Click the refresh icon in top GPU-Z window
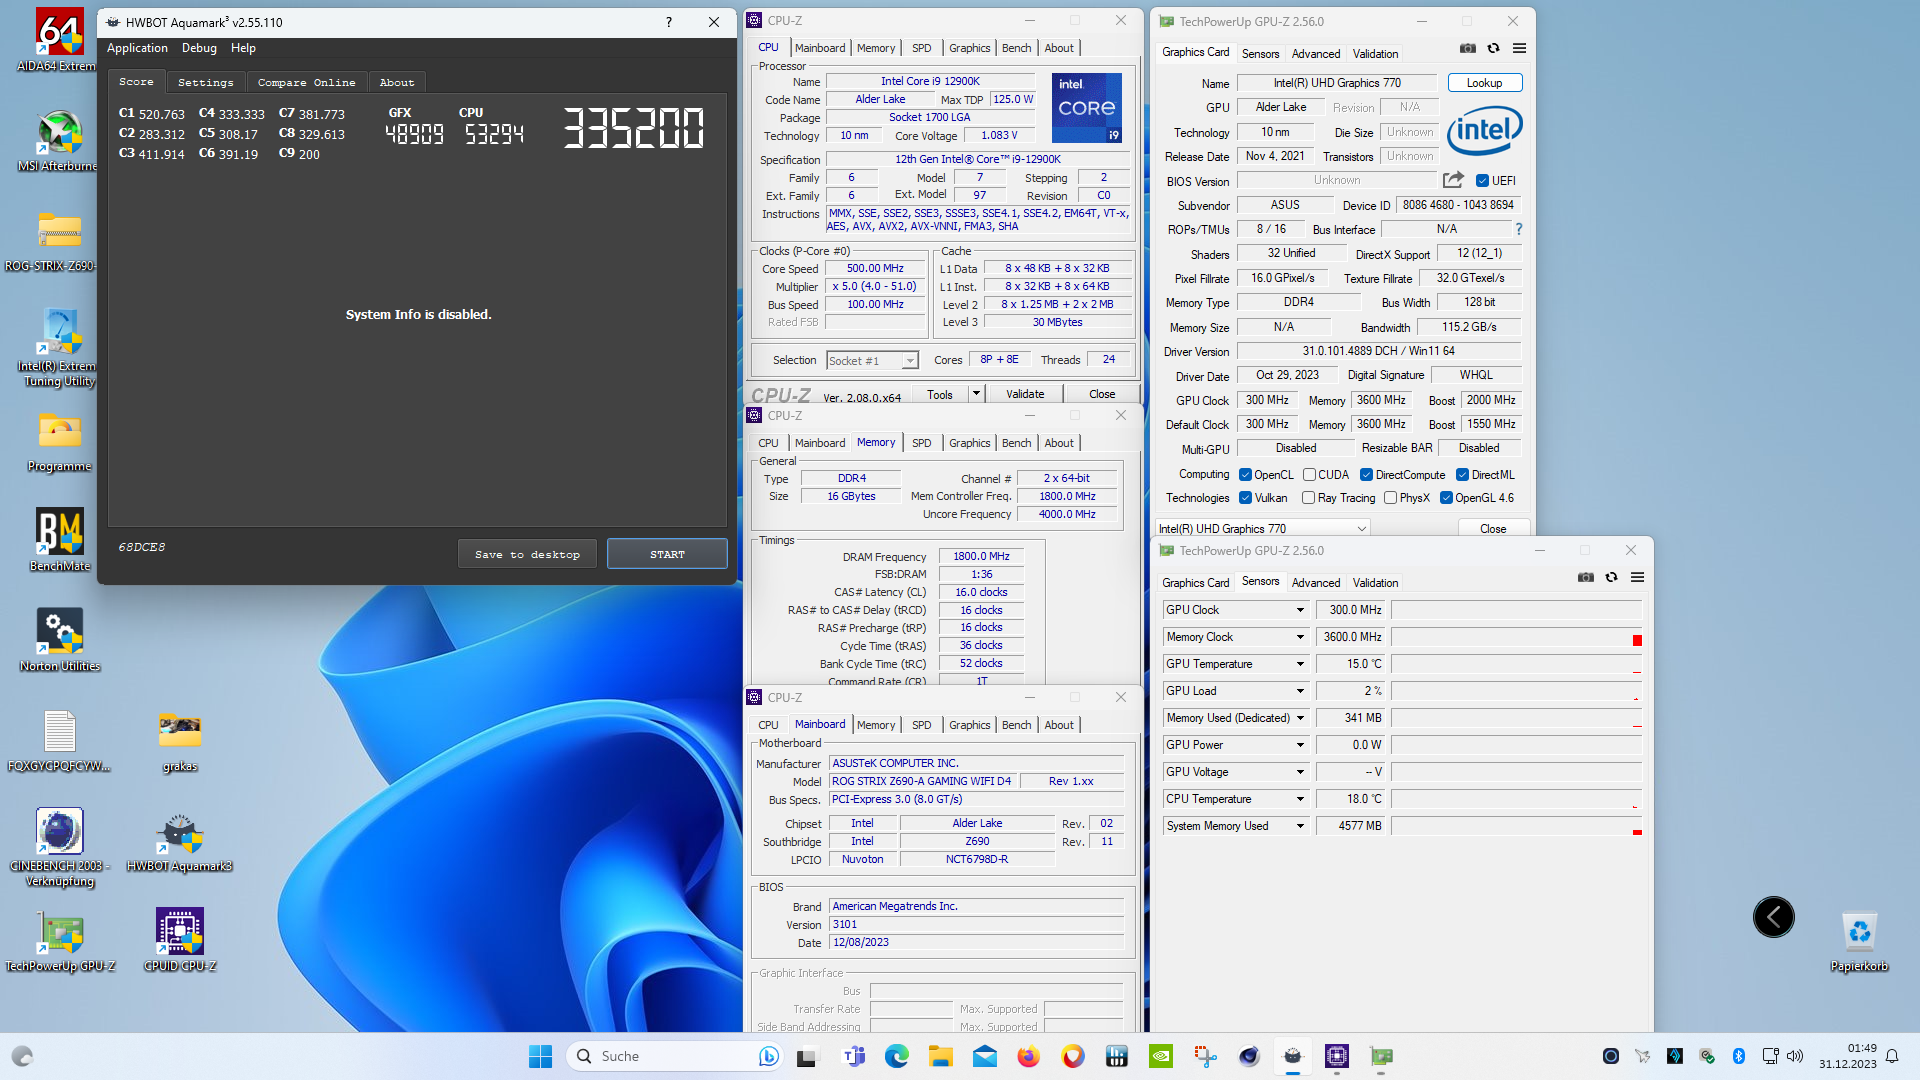Viewport: 1920px width, 1080px height. click(x=1493, y=48)
